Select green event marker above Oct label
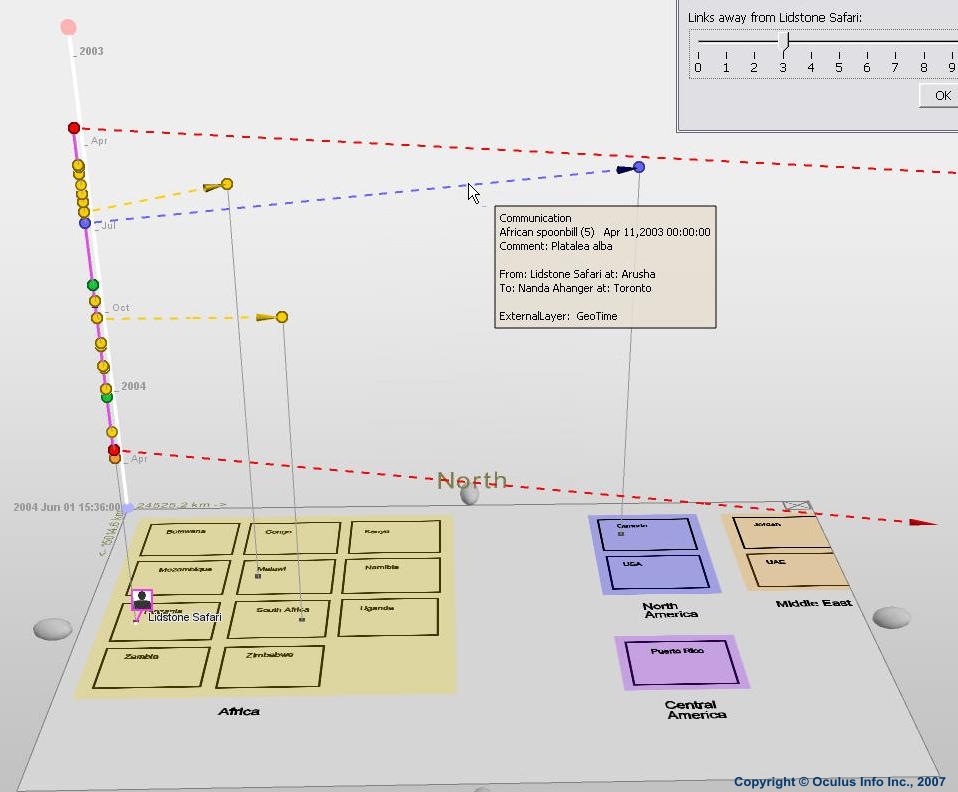Viewport: 958px width, 792px height. [93, 286]
